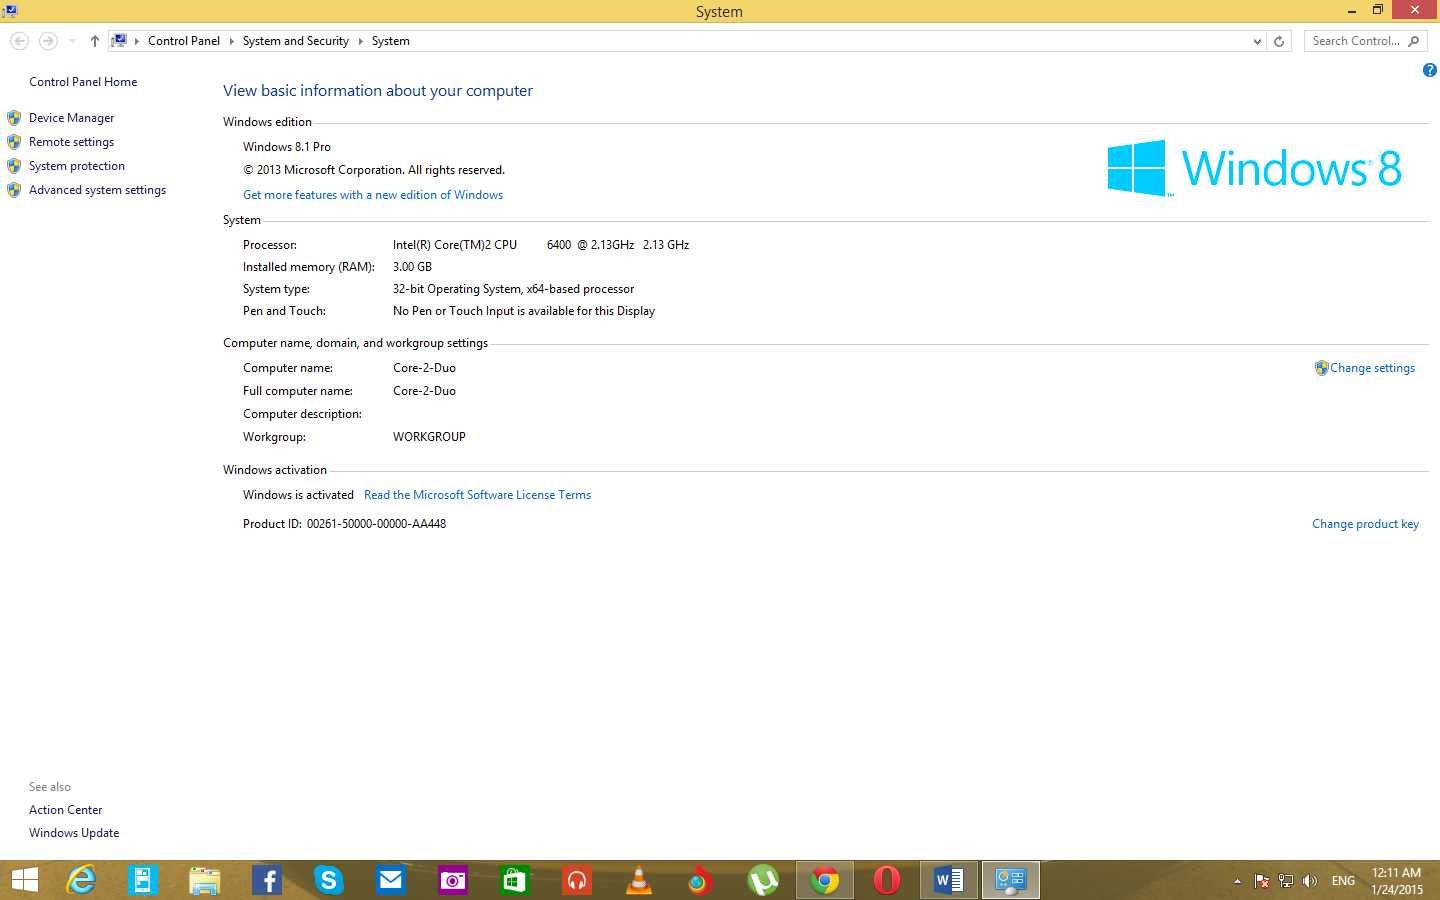Click Change settings link
The height and width of the screenshot is (900, 1440).
(x=1372, y=368)
